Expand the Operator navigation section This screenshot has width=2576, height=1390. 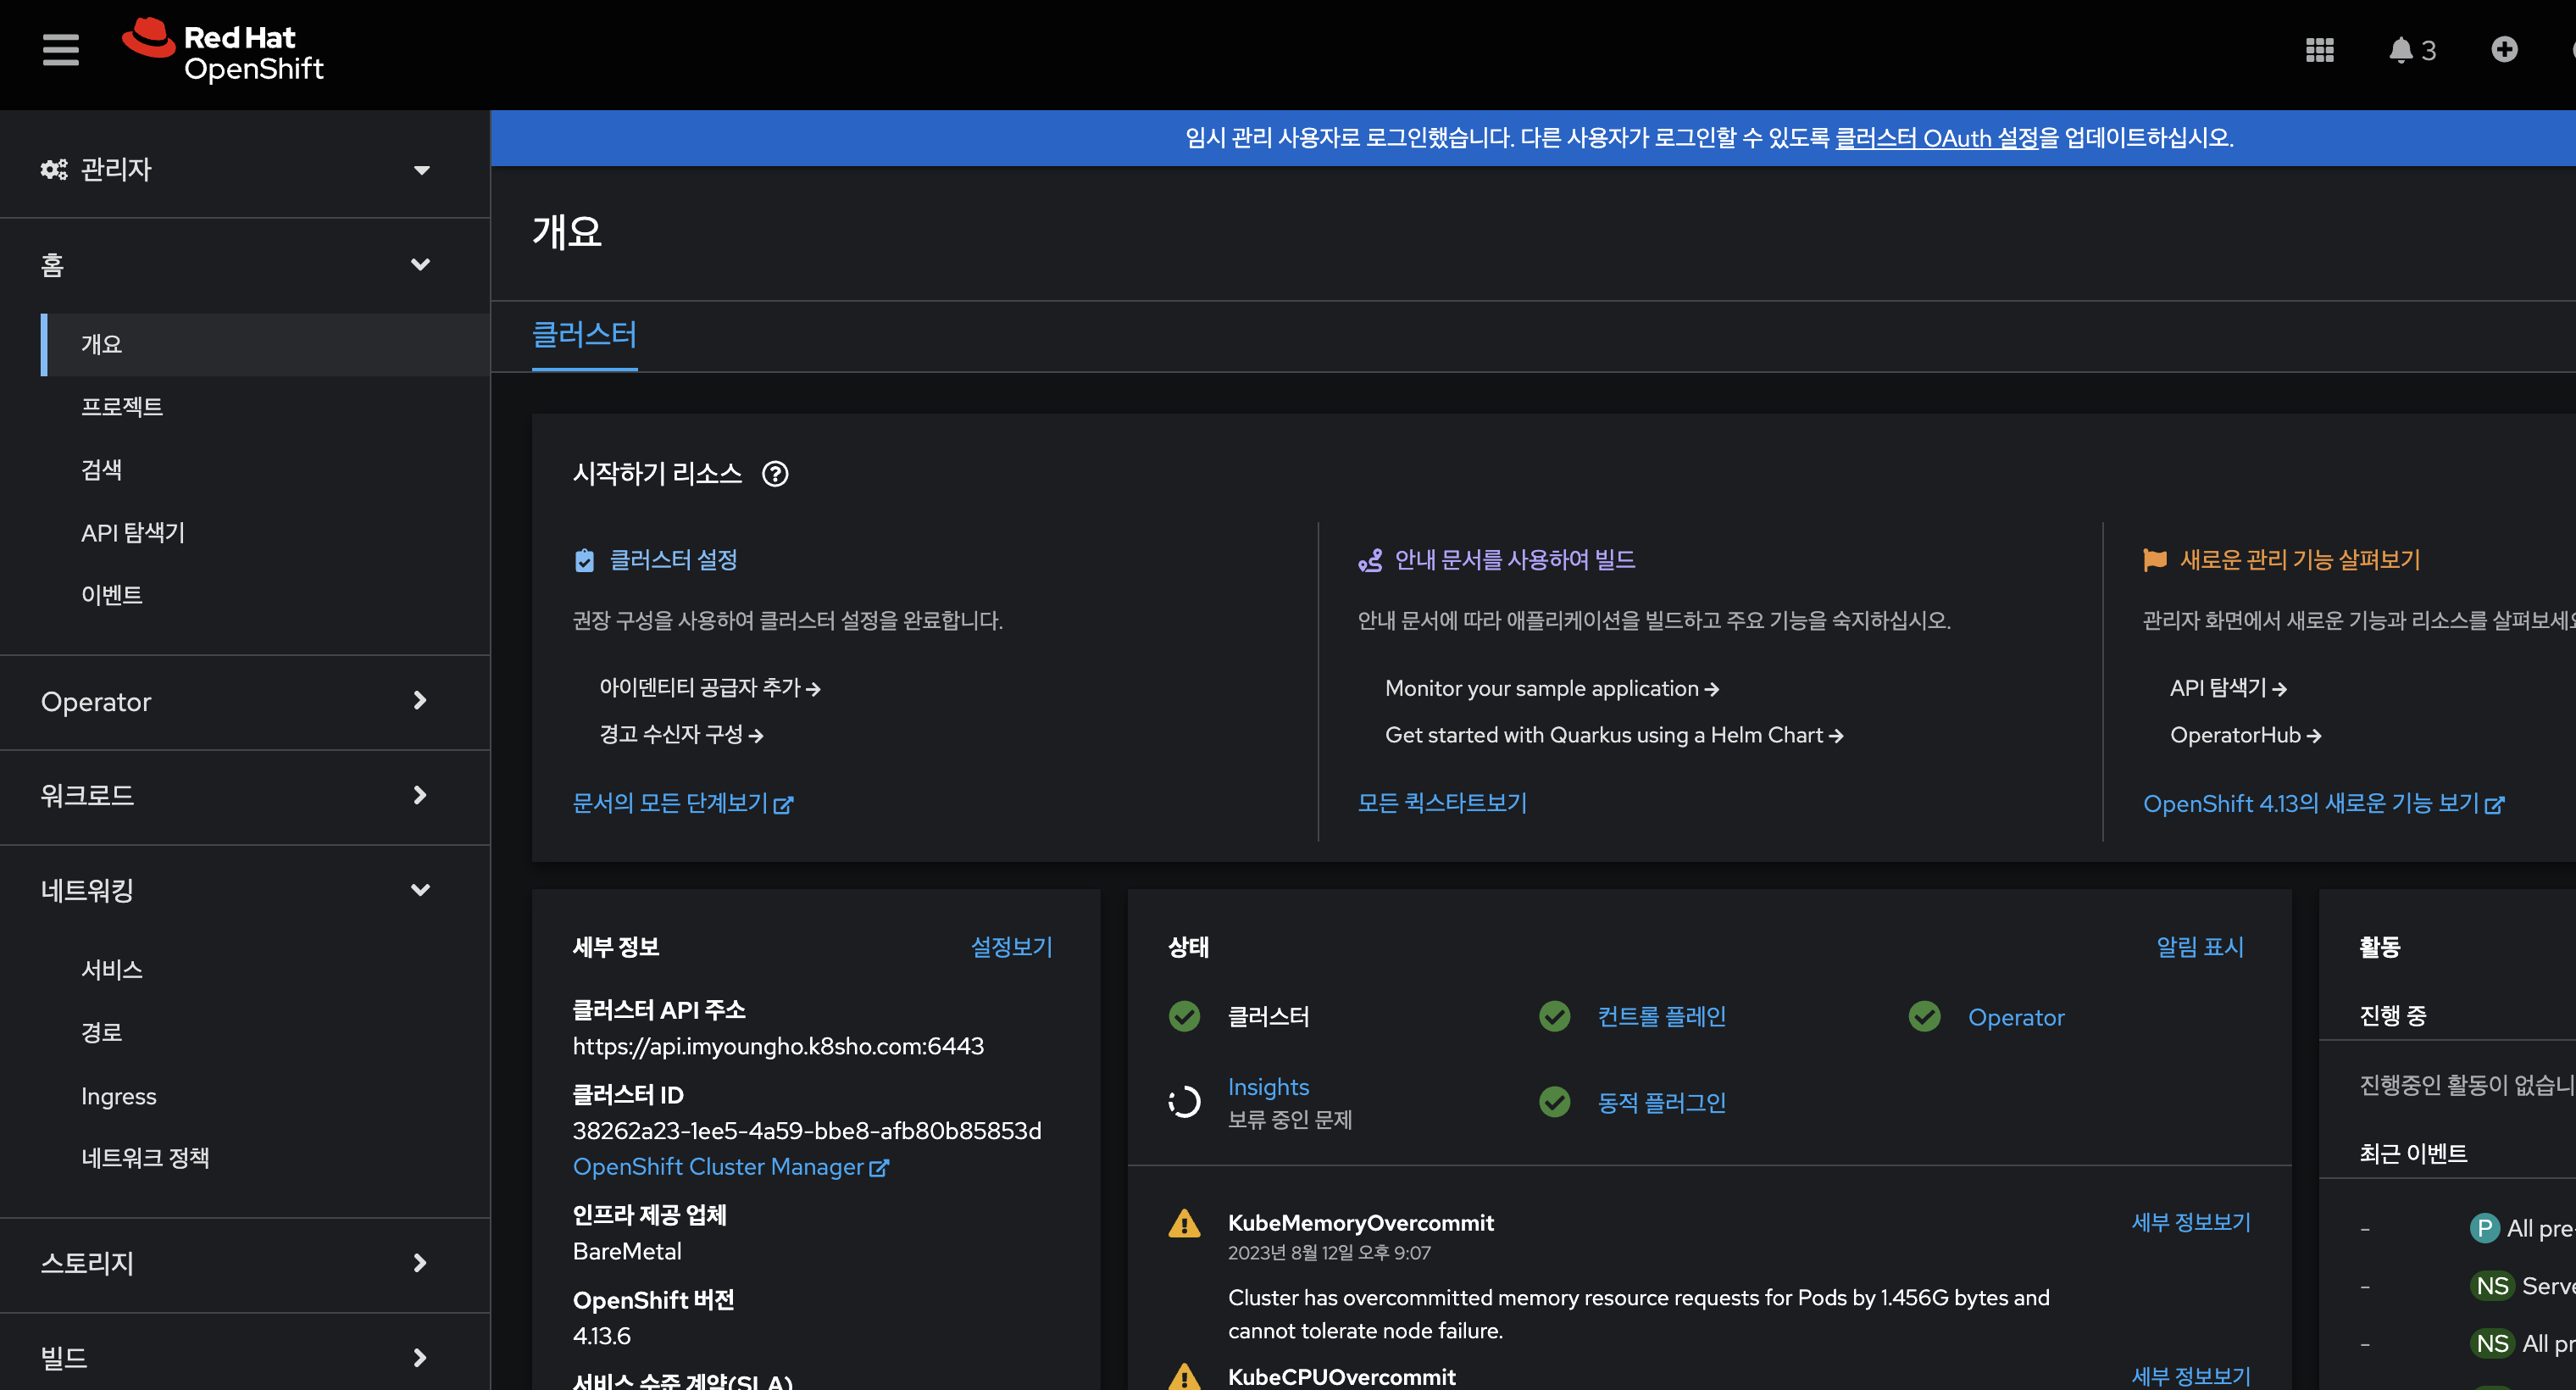pyautogui.click(x=235, y=701)
